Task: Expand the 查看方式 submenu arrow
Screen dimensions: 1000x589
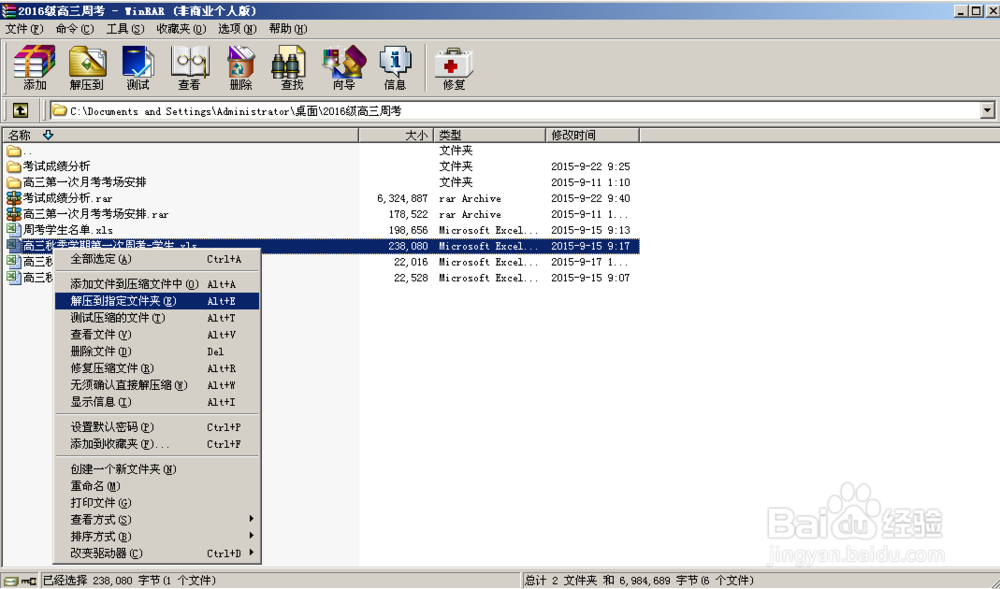Action: point(251,519)
